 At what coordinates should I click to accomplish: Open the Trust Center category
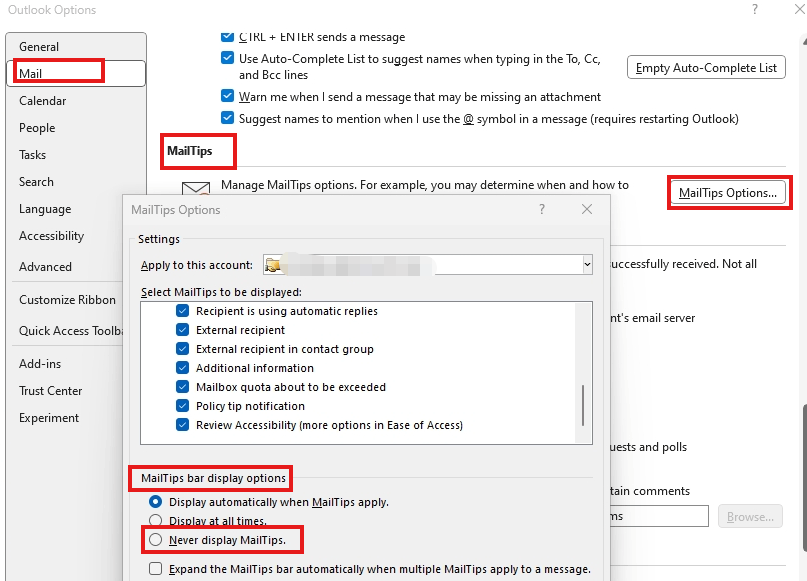tap(50, 391)
